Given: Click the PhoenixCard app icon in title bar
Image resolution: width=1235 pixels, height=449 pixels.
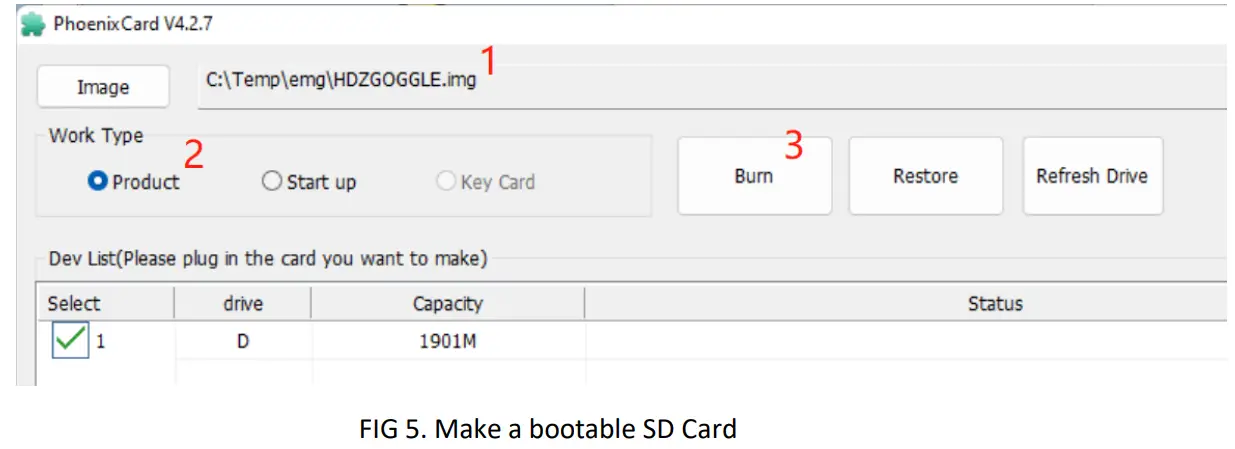Looking at the screenshot, I should (x=32, y=23).
